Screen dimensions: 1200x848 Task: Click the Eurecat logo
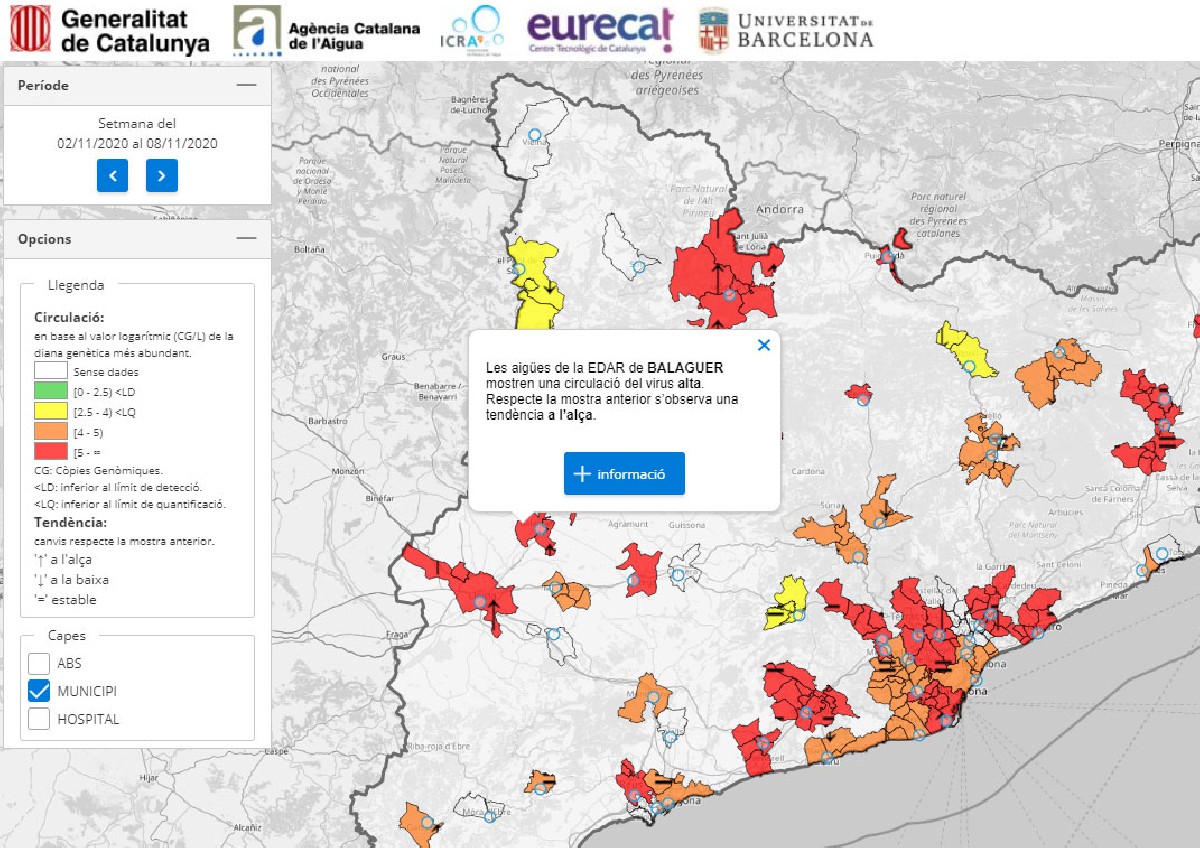tap(600, 30)
